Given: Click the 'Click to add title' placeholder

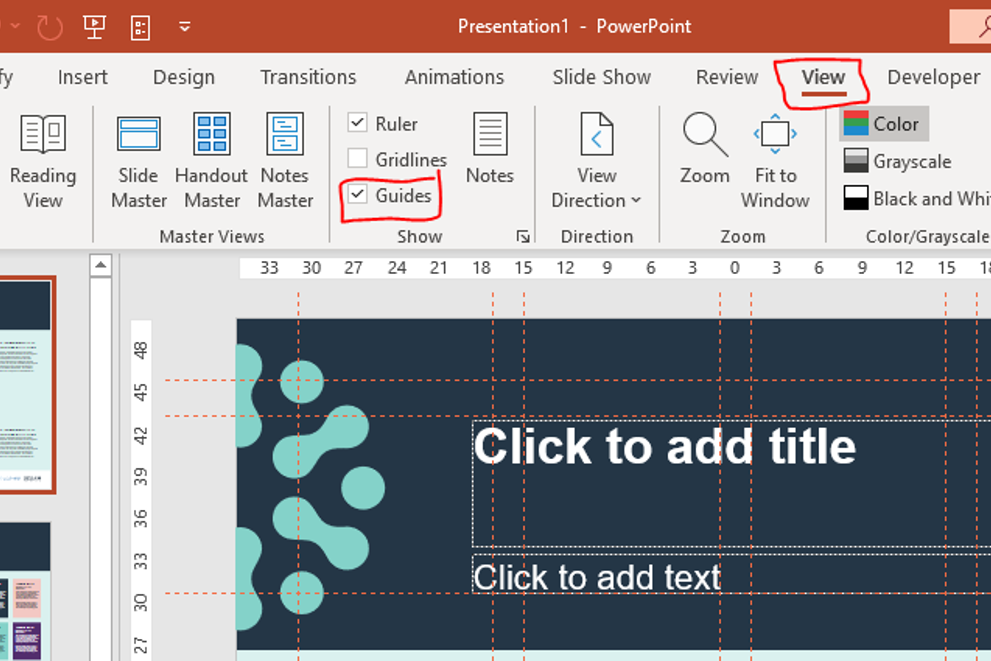Looking at the screenshot, I should pyautogui.click(x=664, y=446).
